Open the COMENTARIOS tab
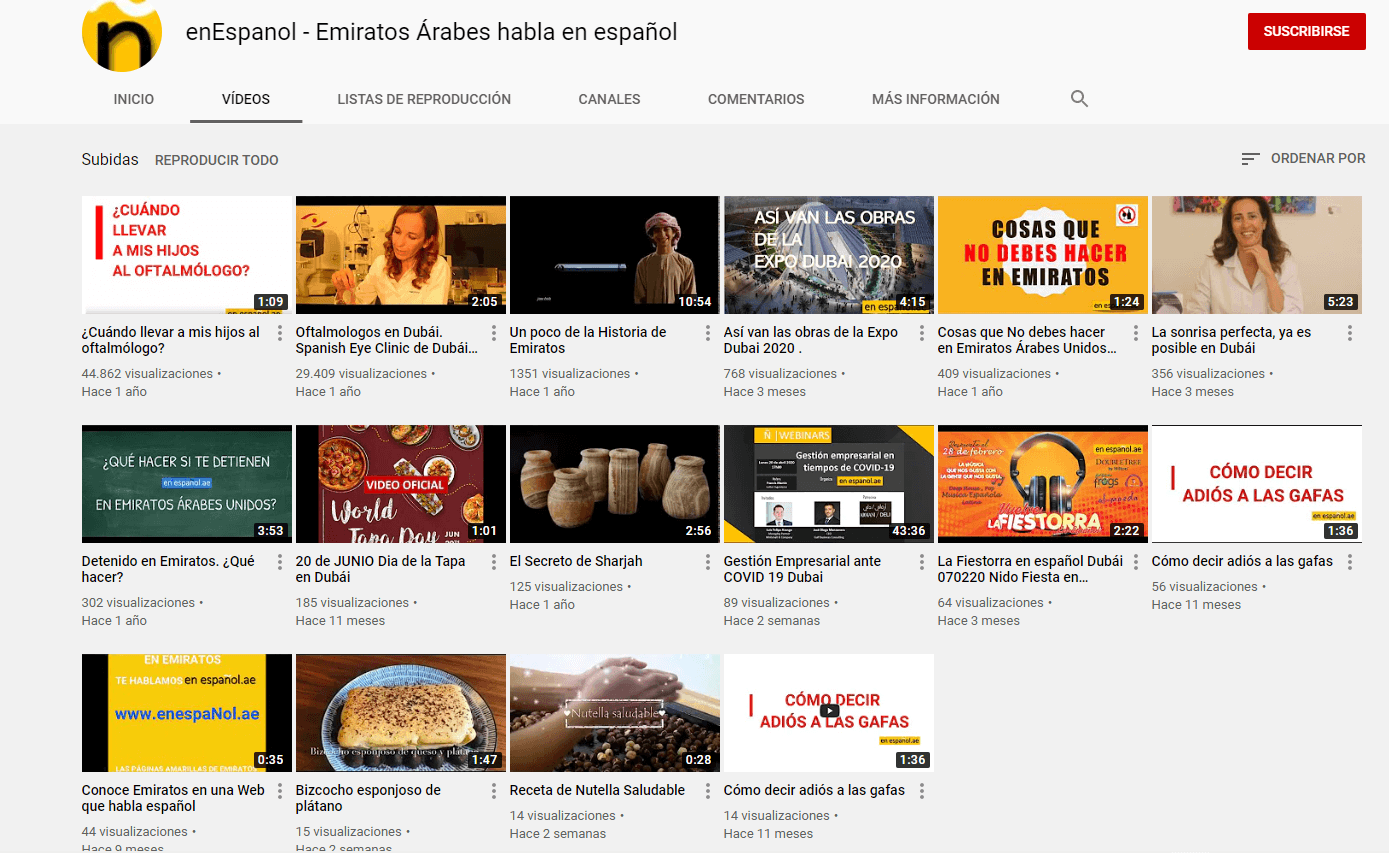This screenshot has height=853, width=1389. click(756, 99)
